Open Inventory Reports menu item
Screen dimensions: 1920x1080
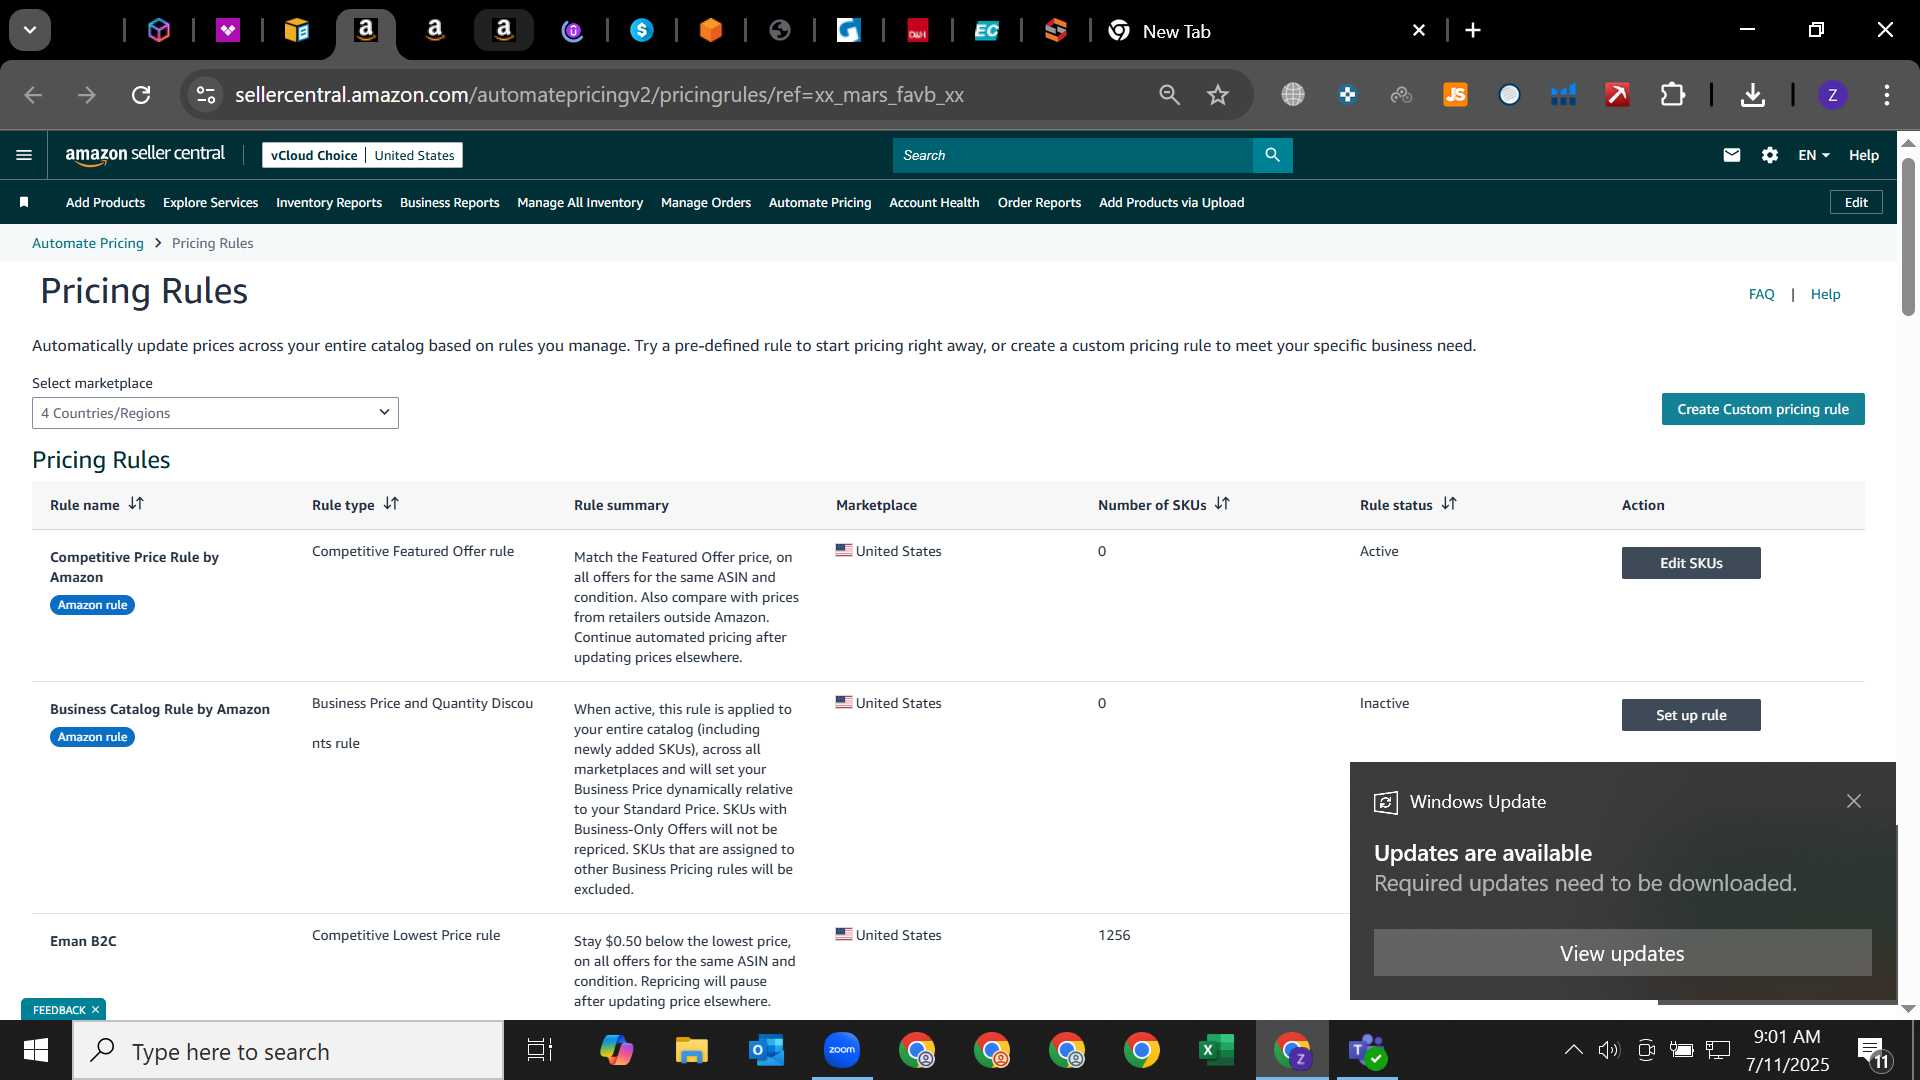click(x=329, y=202)
